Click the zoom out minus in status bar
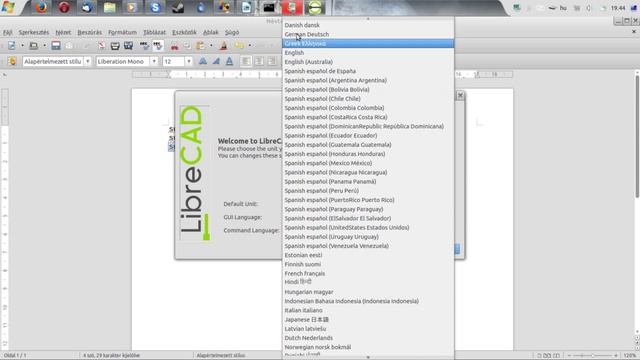The height and width of the screenshot is (360, 640). pyautogui.click(x=569, y=356)
